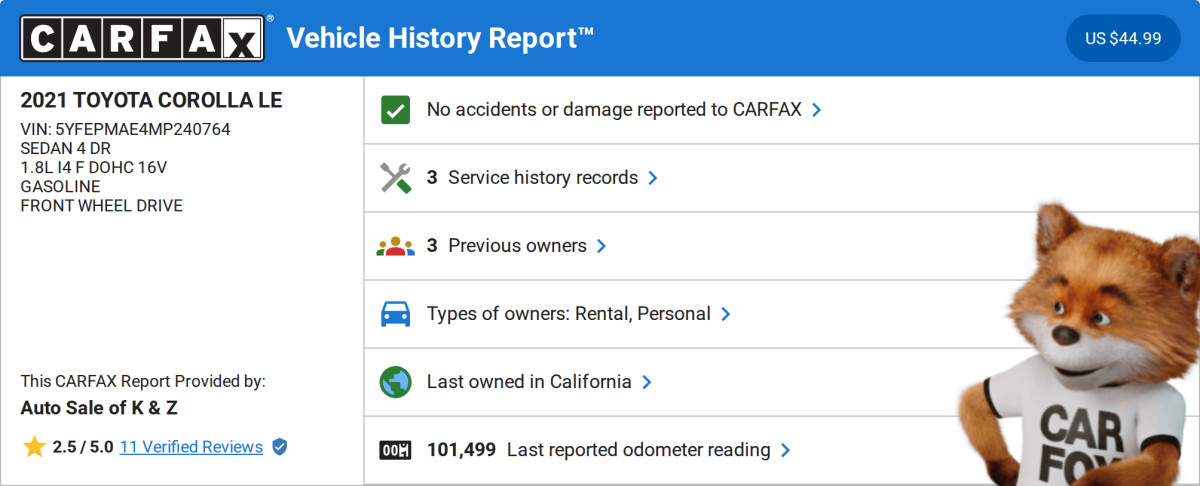Click the blue verified shield badge
This screenshot has height=486, width=1200.
[280, 447]
